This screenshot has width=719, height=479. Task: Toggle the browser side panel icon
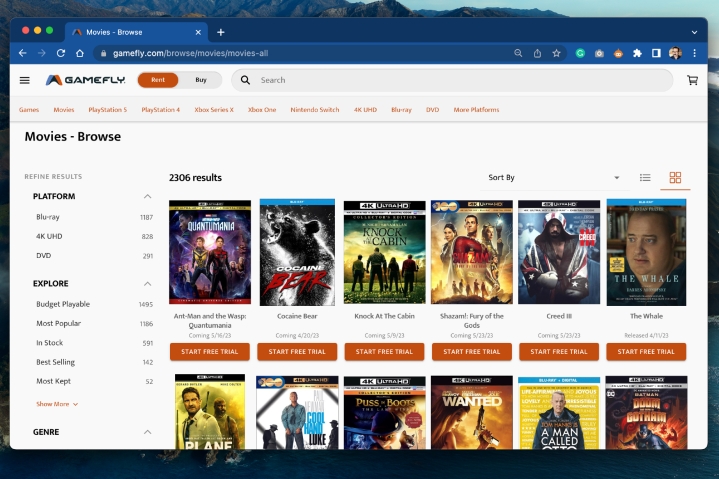pyautogui.click(x=656, y=53)
